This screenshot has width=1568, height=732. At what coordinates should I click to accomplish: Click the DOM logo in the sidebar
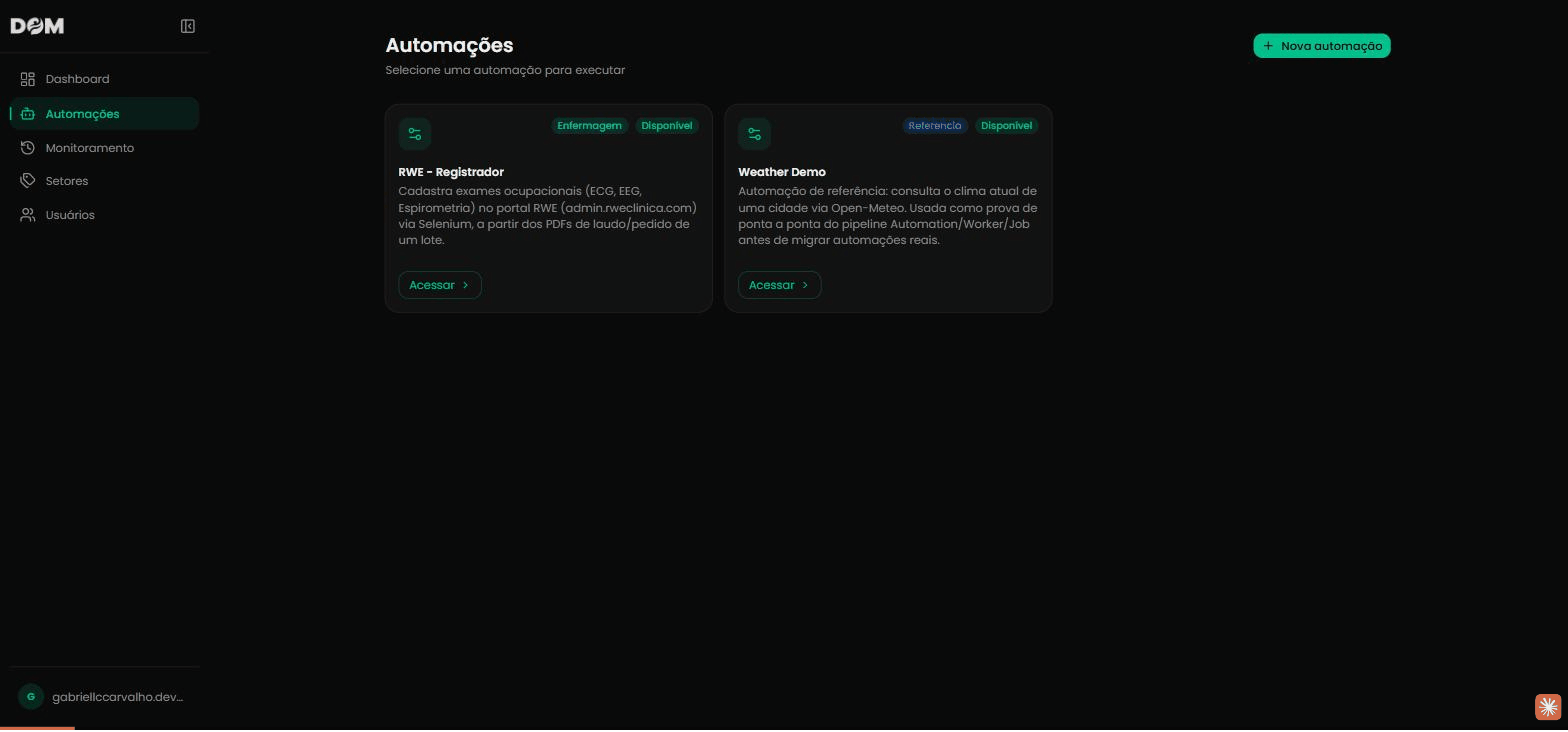click(37, 26)
